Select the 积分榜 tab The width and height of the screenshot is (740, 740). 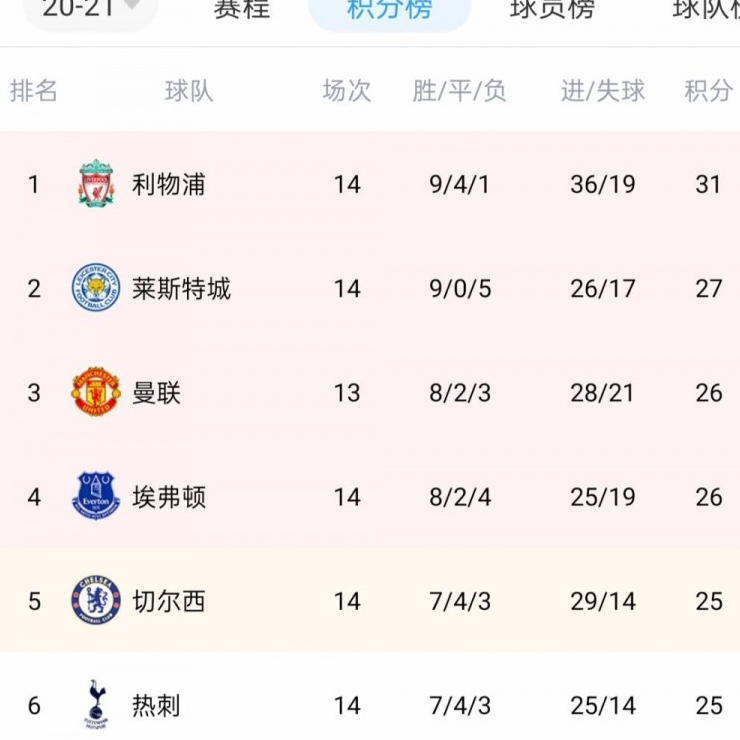point(389,9)
